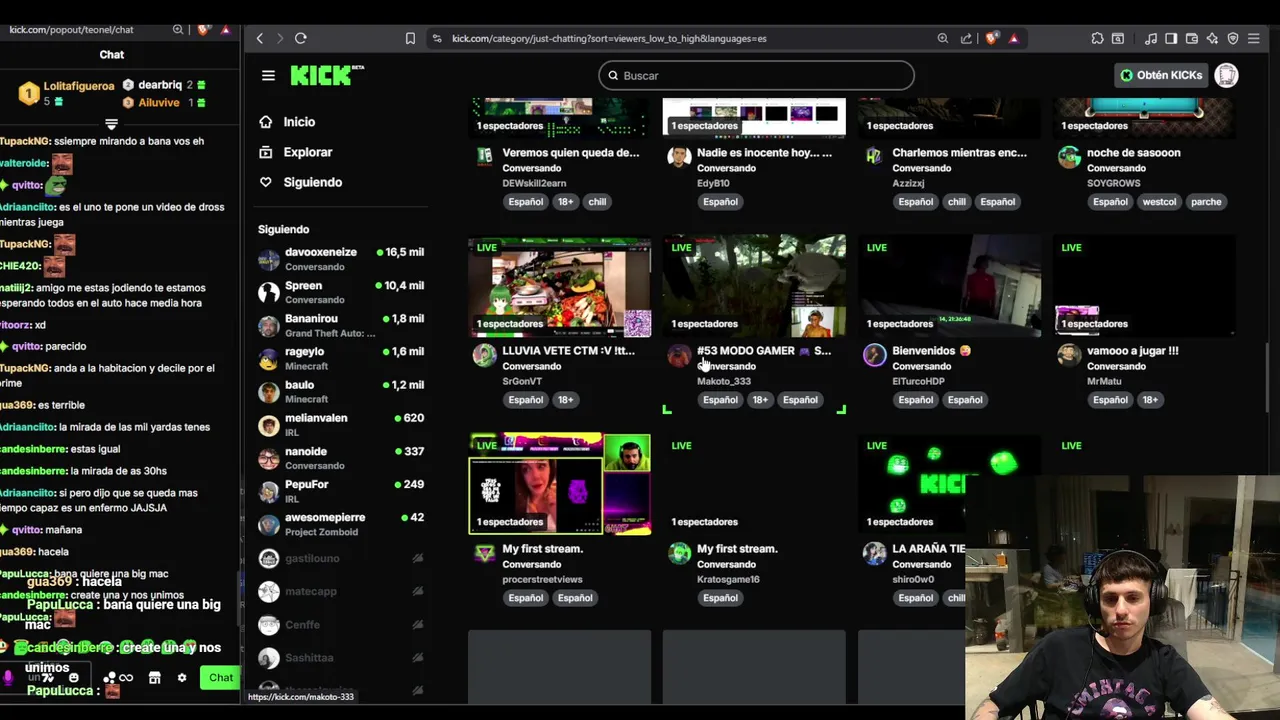Viewport: 1280px width, 720px height.
Task: Open procerstreetviews My first stream thumbnail
Action: (x=560, y=484)
